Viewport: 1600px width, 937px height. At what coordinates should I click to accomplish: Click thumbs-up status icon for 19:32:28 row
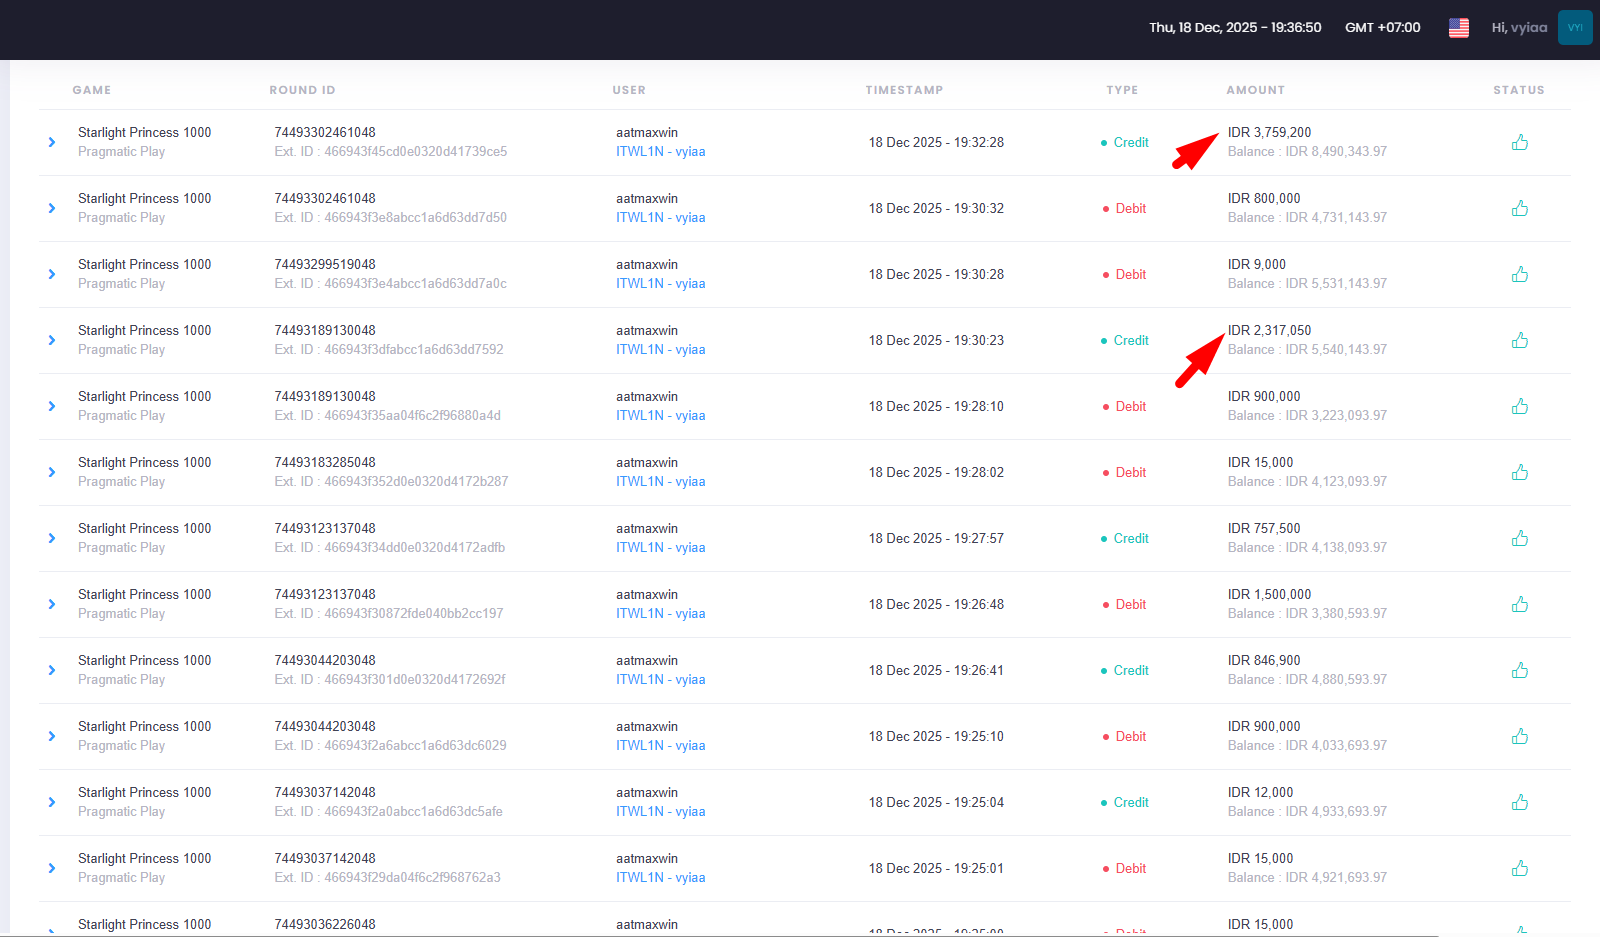point(1520,142)
